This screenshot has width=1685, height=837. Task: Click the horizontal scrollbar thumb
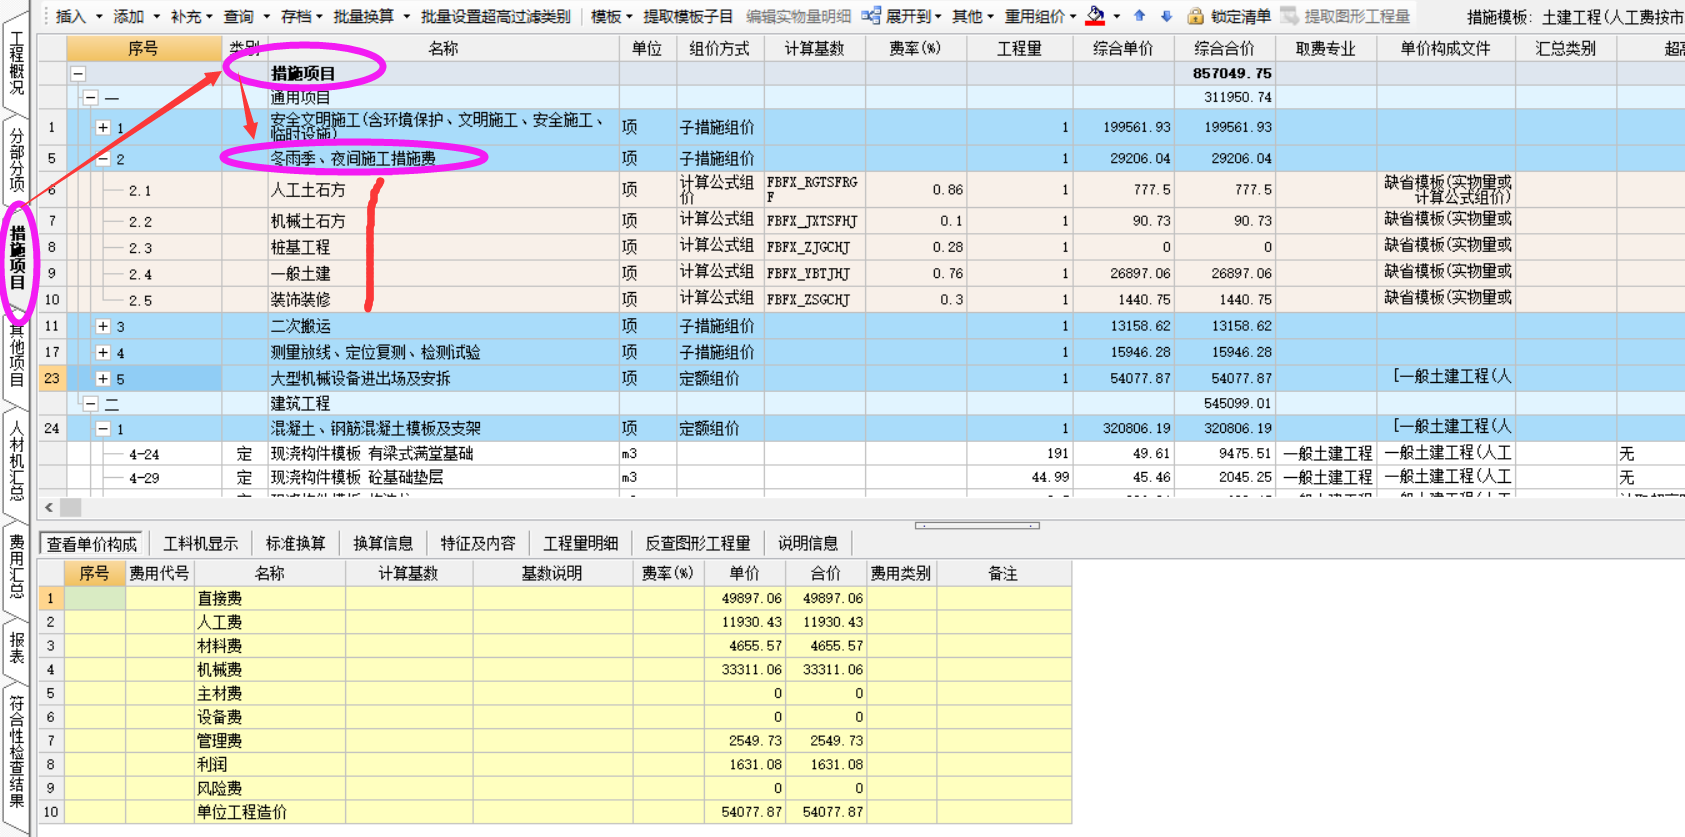tap(70, 508)
